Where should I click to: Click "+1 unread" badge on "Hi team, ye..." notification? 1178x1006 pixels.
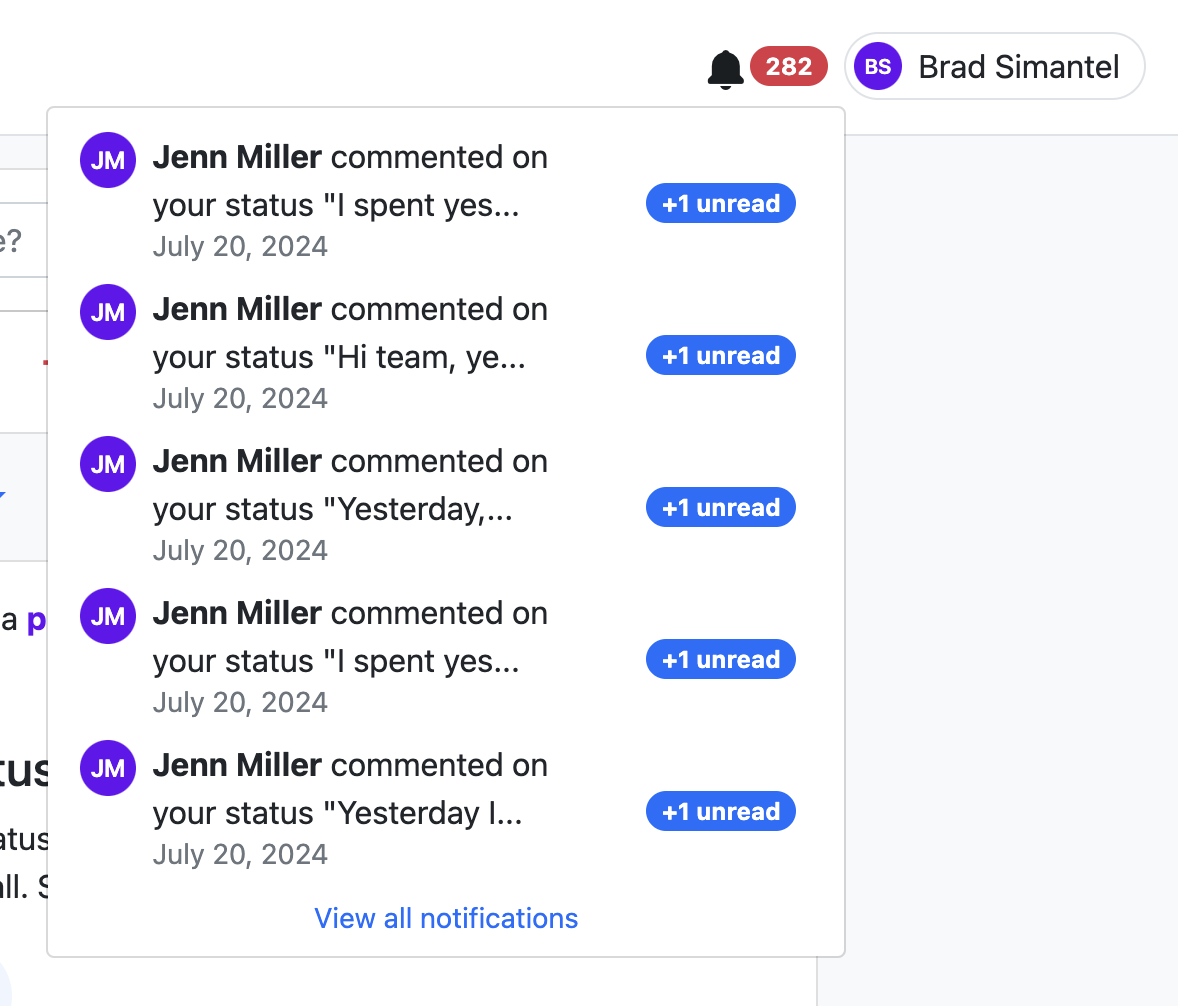[720, 356]
